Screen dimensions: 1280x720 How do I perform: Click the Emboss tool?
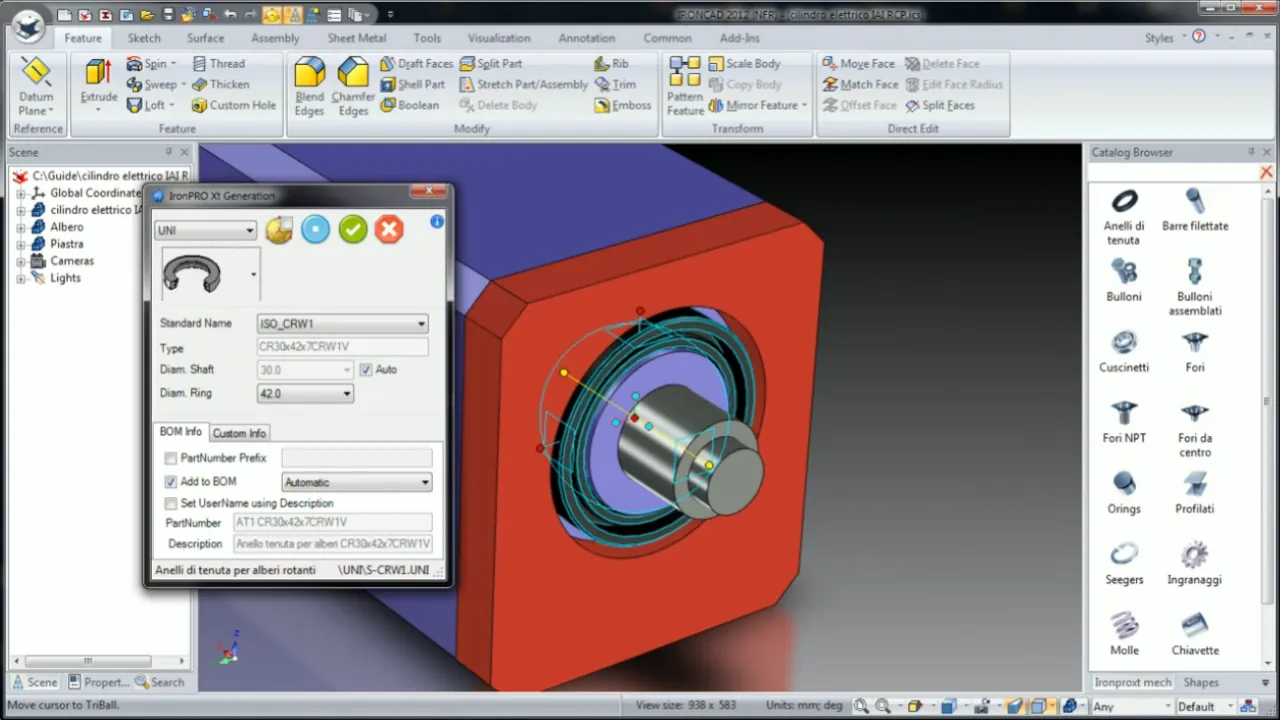pyautogui.click(x=623, y=105)
